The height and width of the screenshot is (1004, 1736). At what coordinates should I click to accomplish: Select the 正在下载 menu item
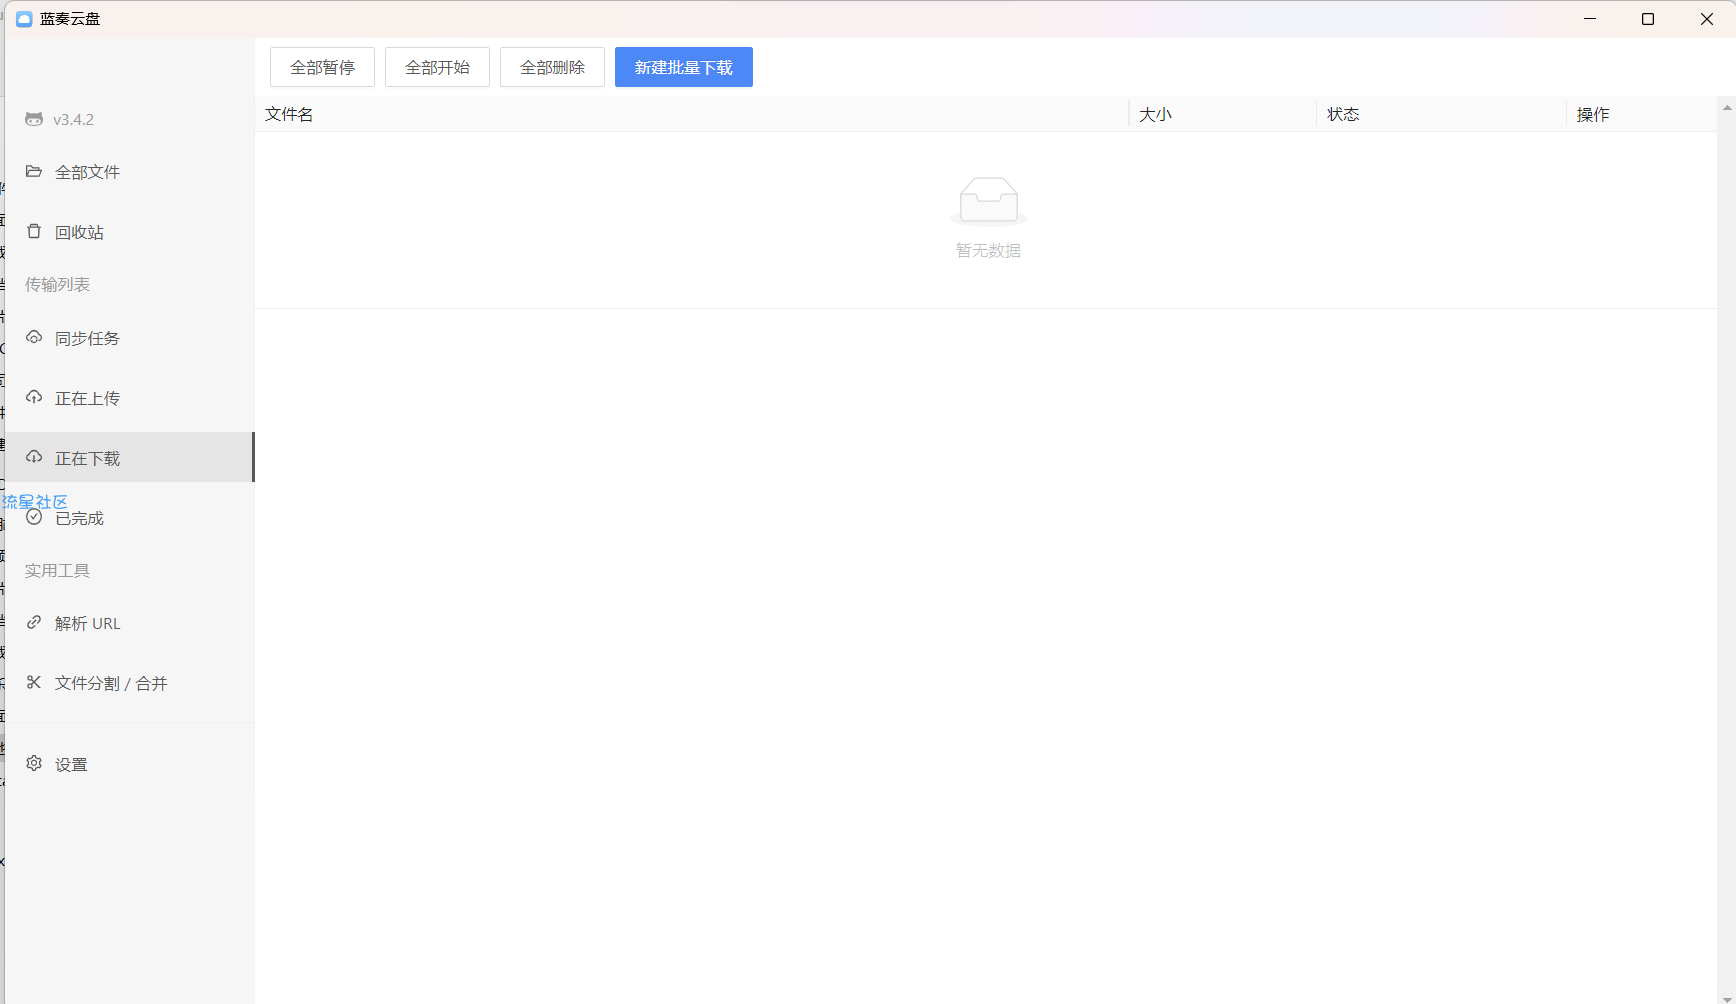click(130, 457)
